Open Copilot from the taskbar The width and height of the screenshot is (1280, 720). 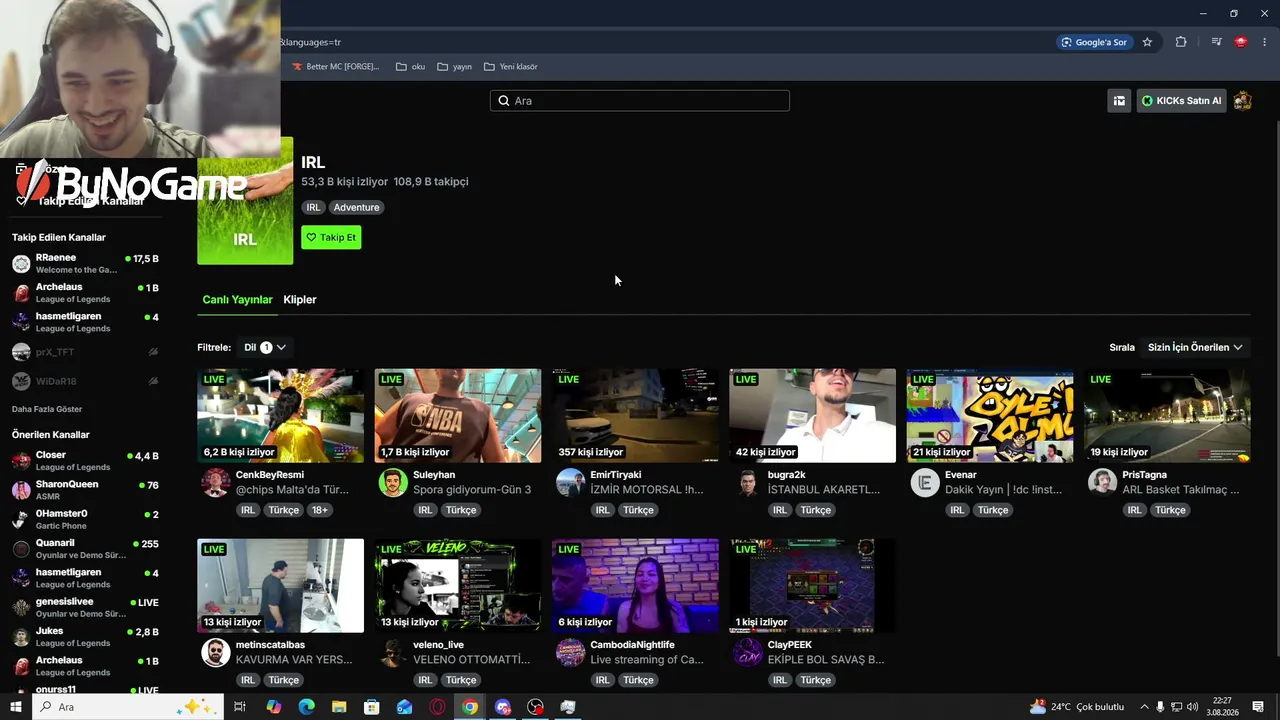(x=273, y=707)
